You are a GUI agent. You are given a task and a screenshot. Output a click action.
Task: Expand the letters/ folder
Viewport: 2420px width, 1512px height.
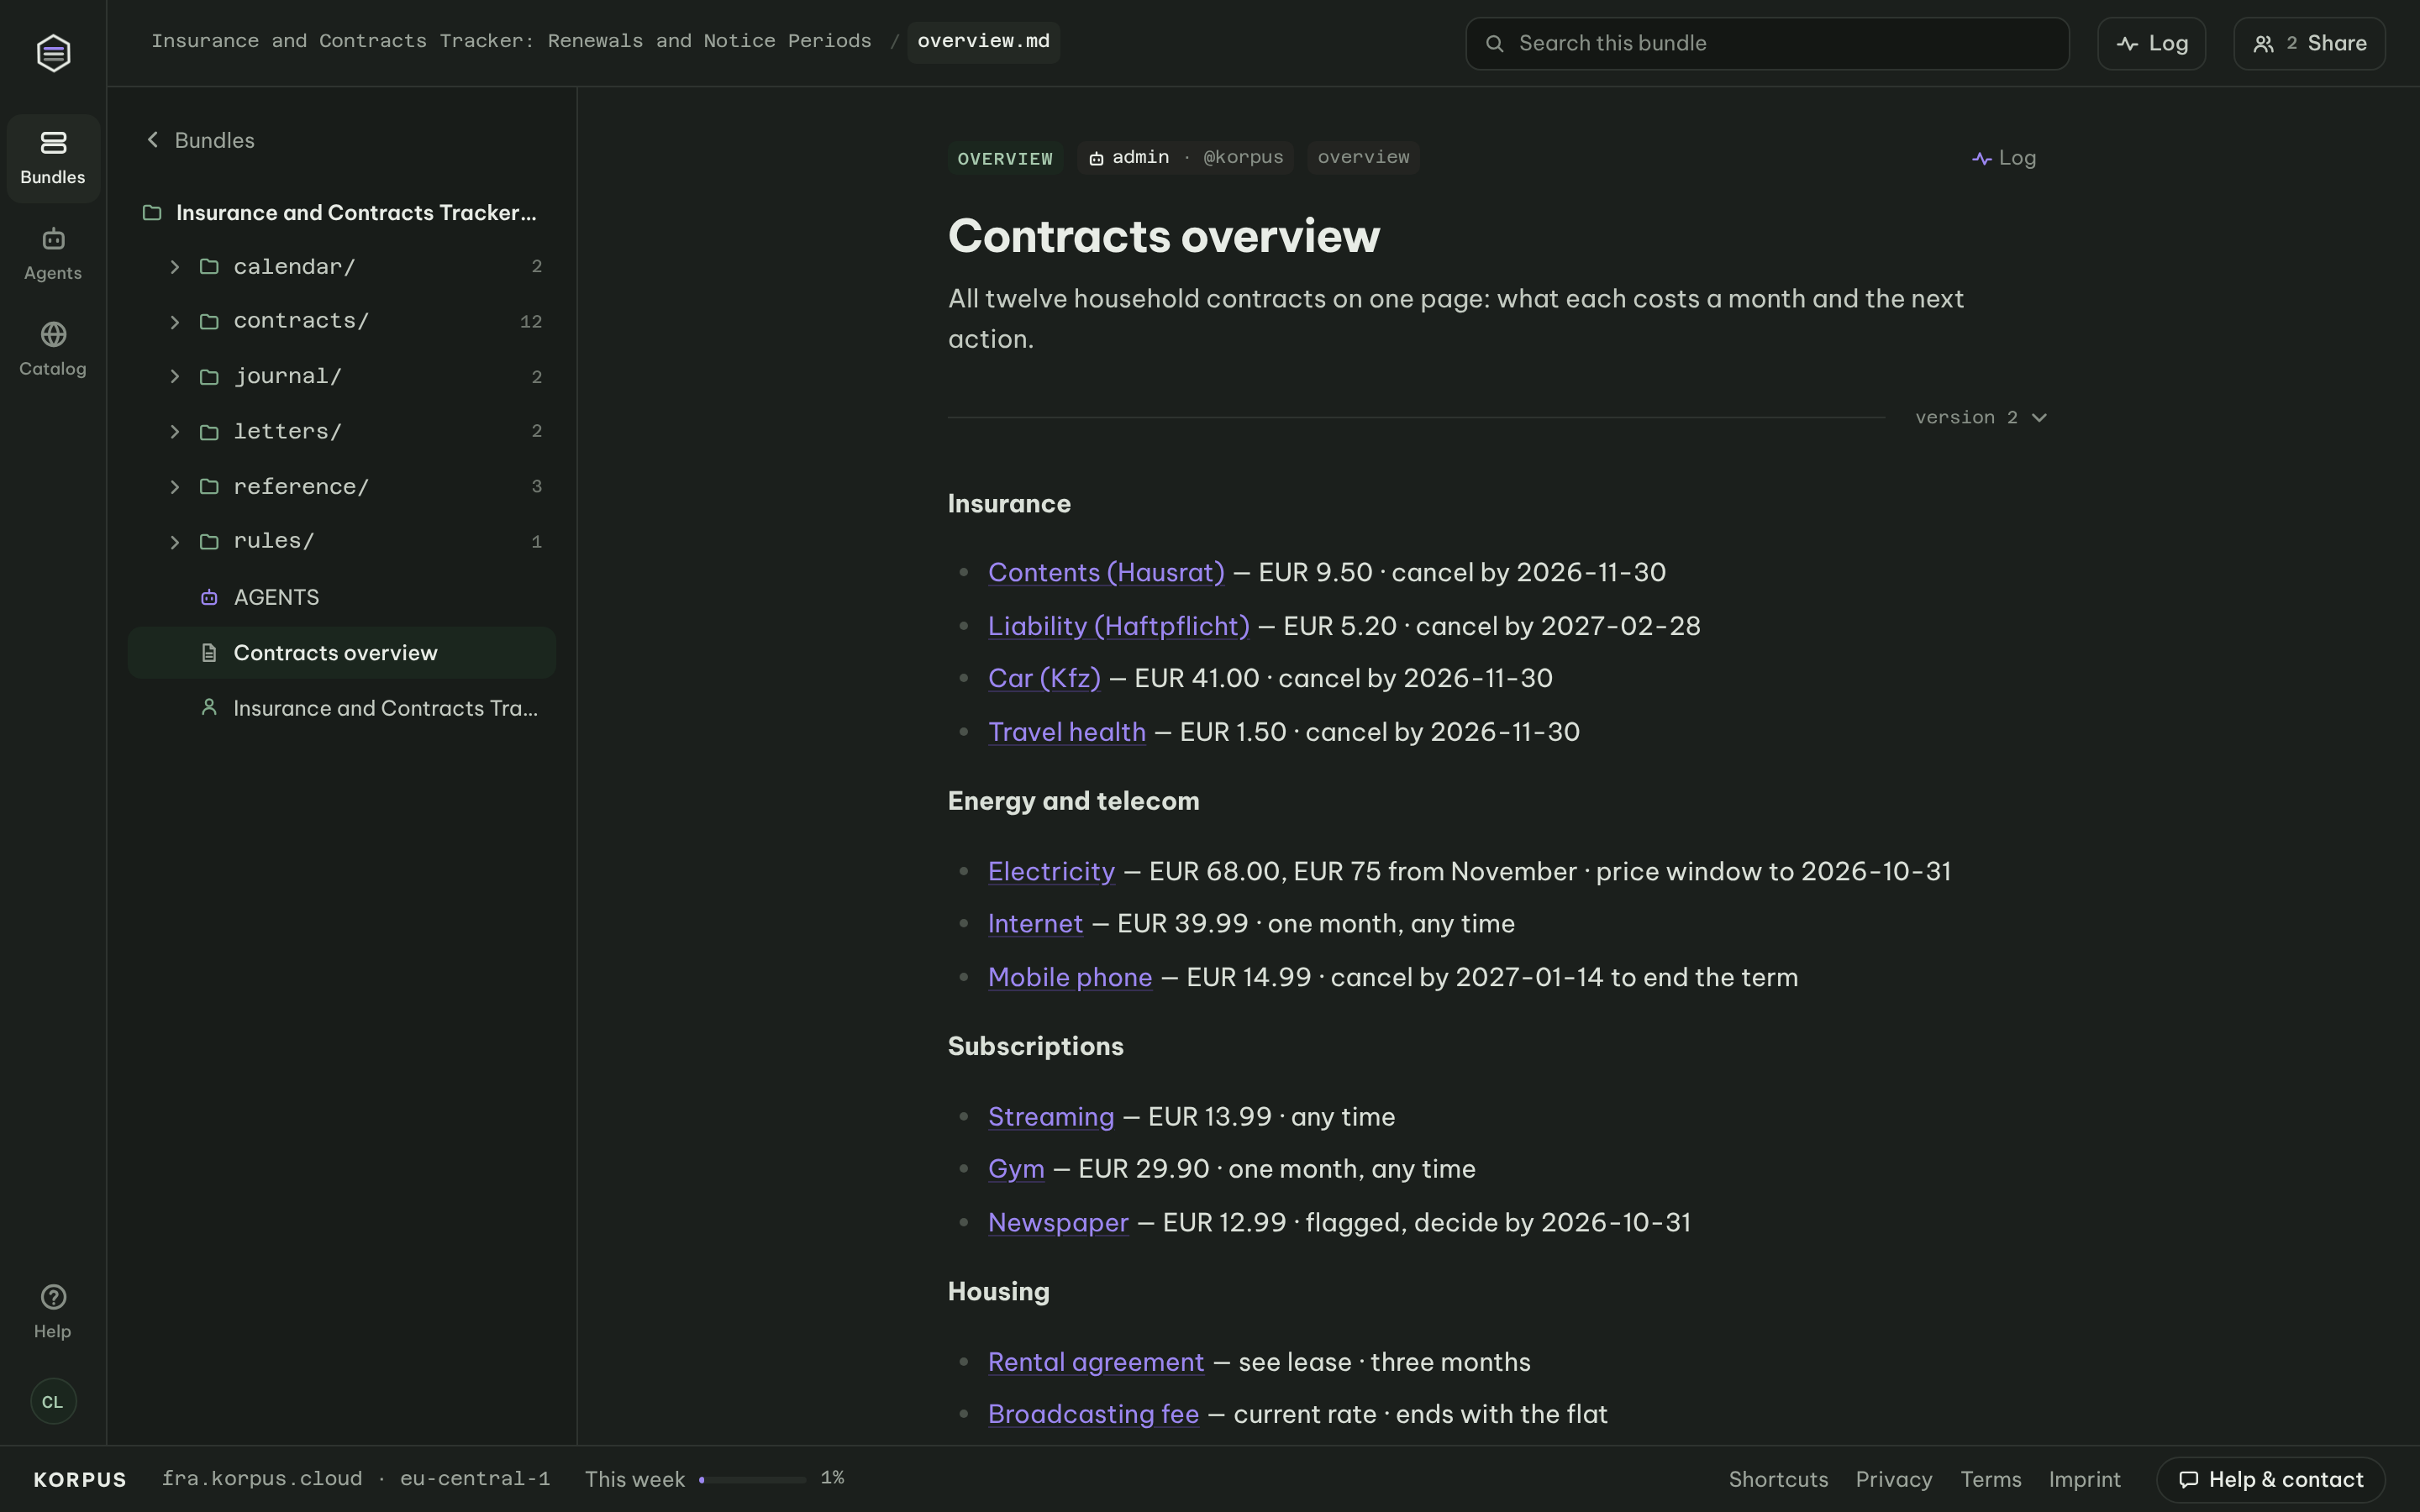pyautogui.click(x=175, y=432)
